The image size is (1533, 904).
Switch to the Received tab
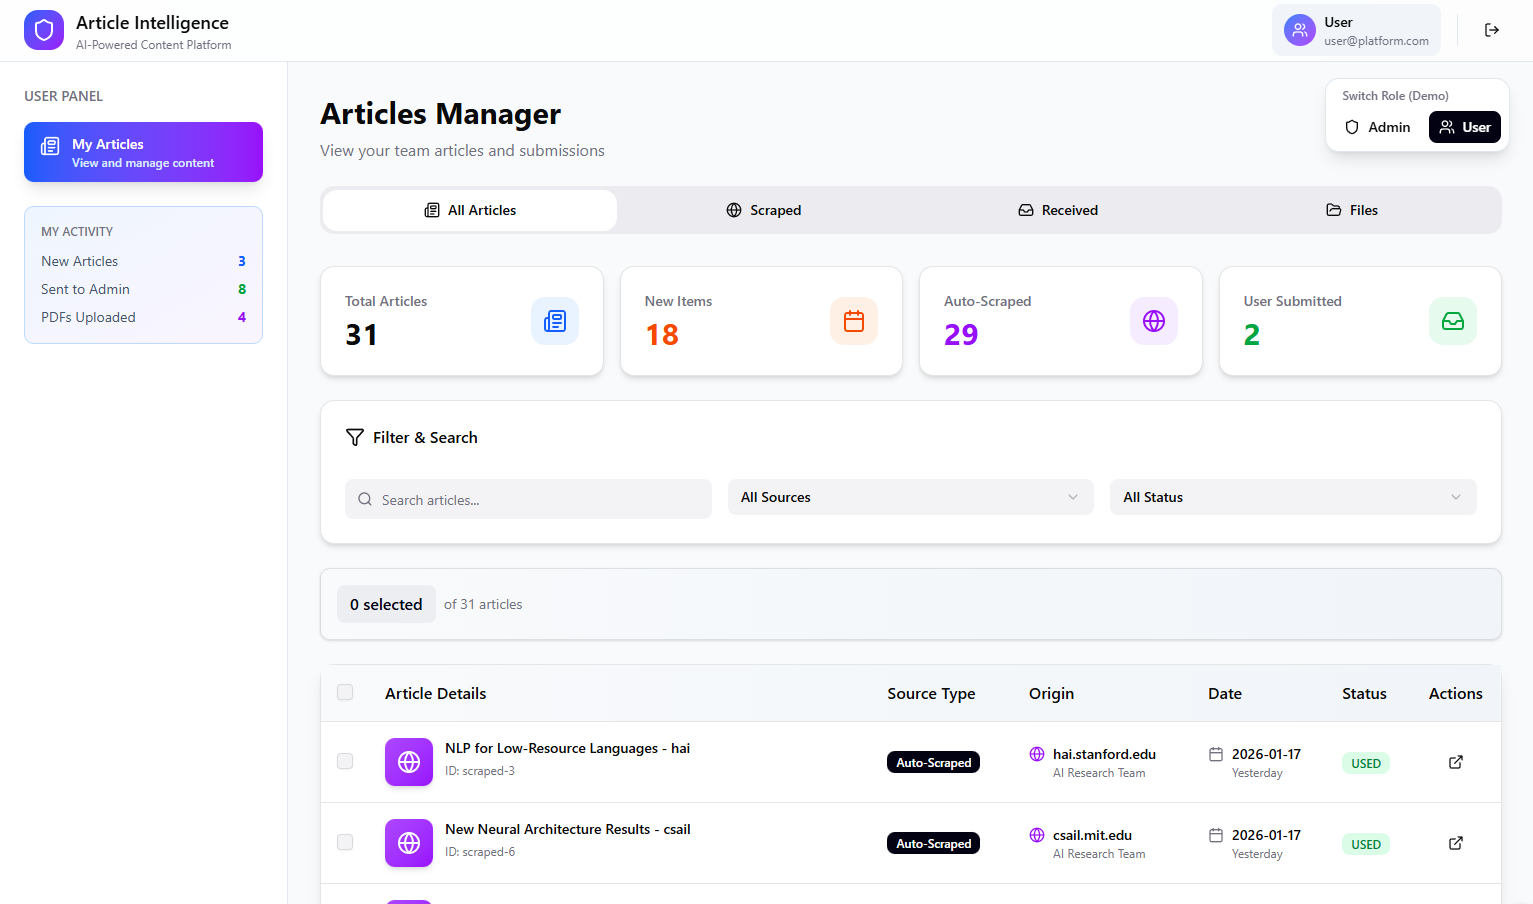pos(1058,210)
